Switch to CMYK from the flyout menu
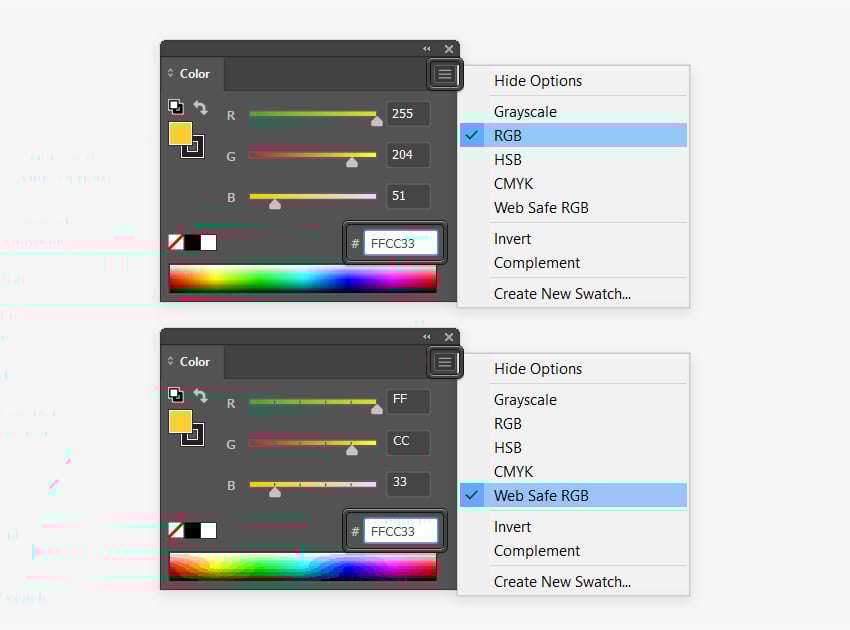 [x=511, y=183]
